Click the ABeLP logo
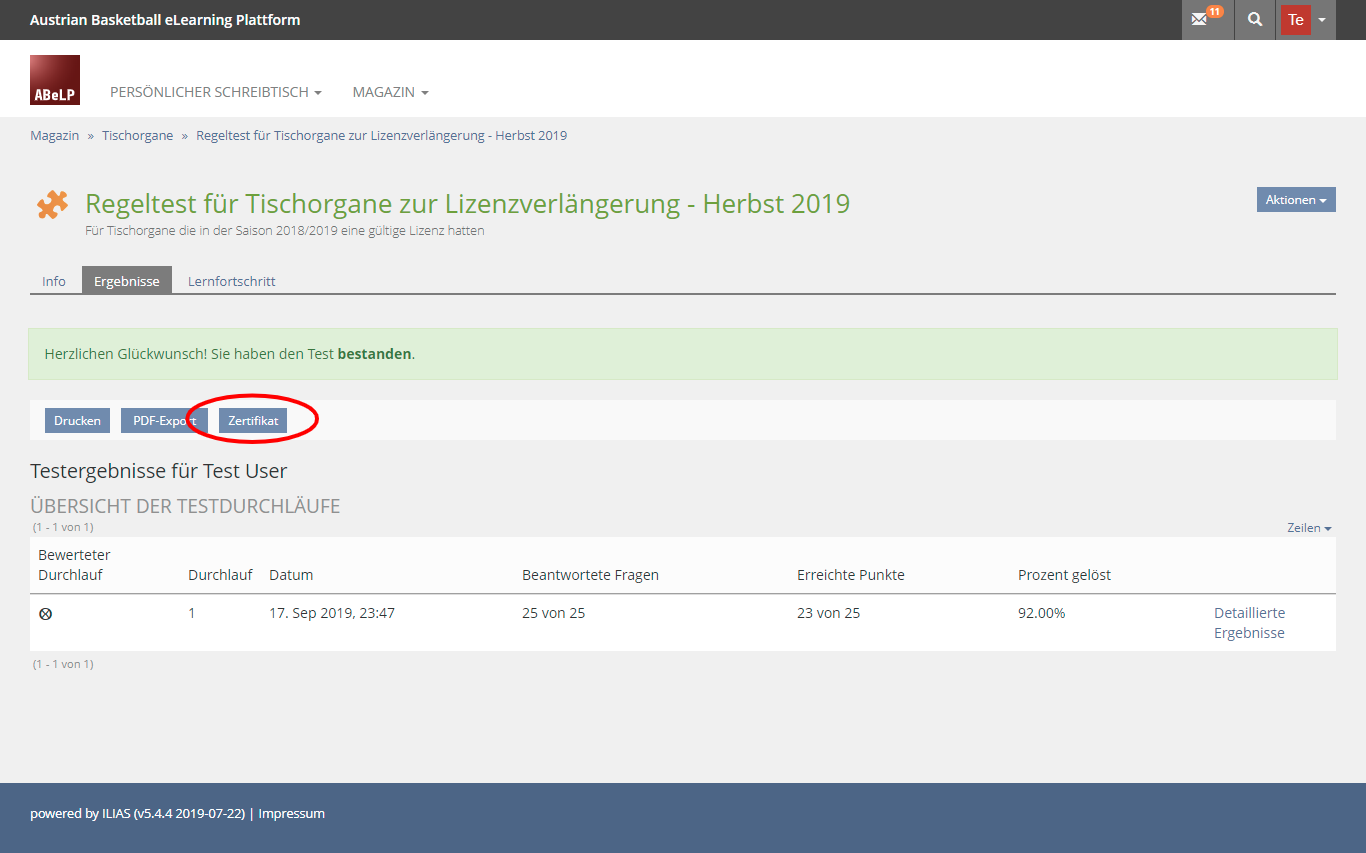The width and height of the screenshot is (1366, 853). (x=55, y=80)
